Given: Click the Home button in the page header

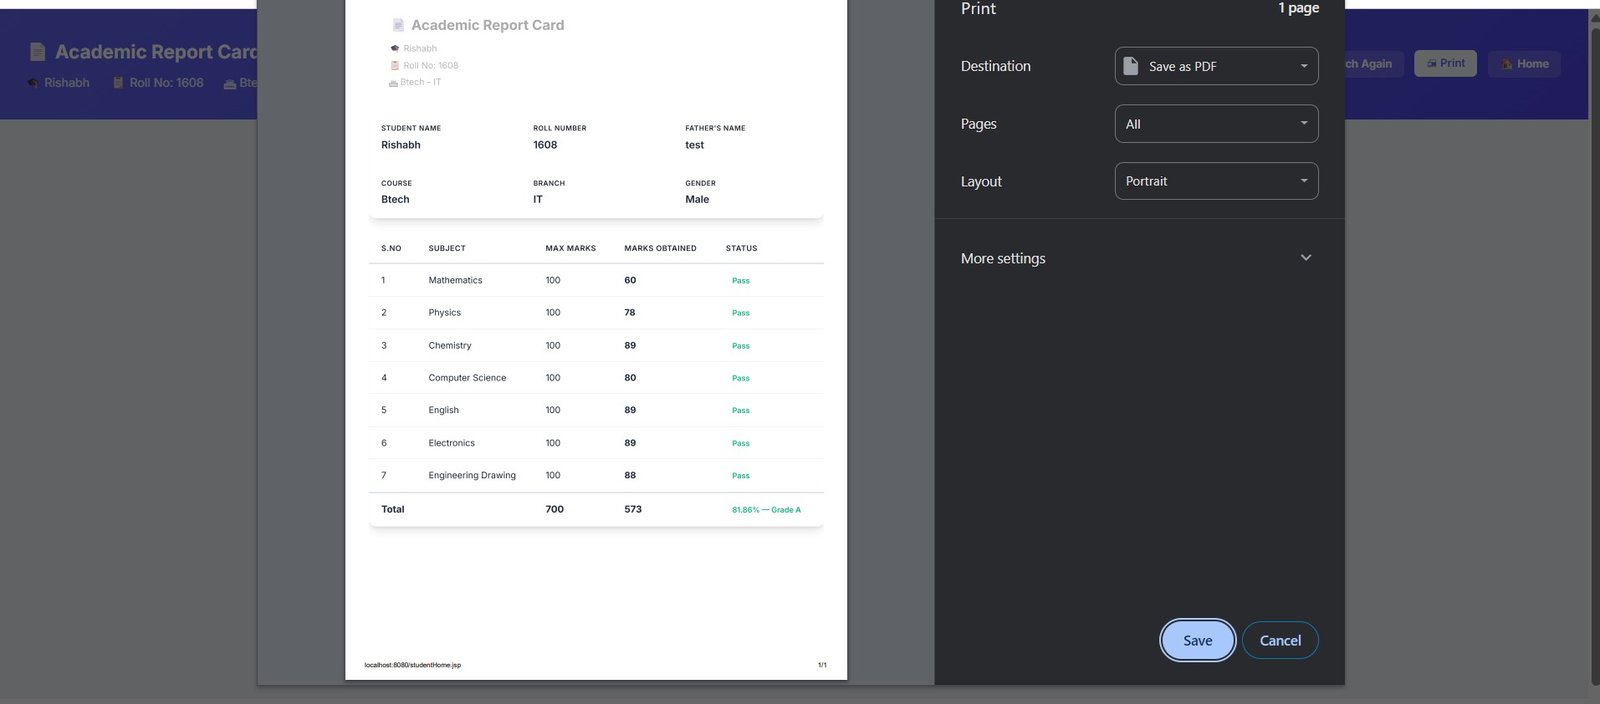Looking at the screenshot, I should [x=1524, y=64].
